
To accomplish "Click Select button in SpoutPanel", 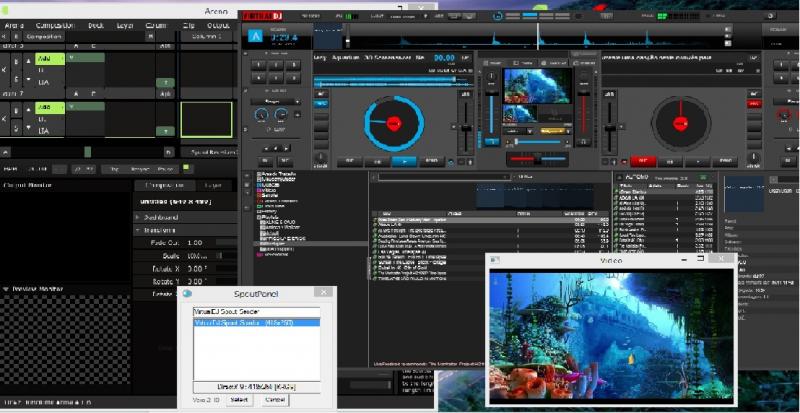I will pos(239,400).
